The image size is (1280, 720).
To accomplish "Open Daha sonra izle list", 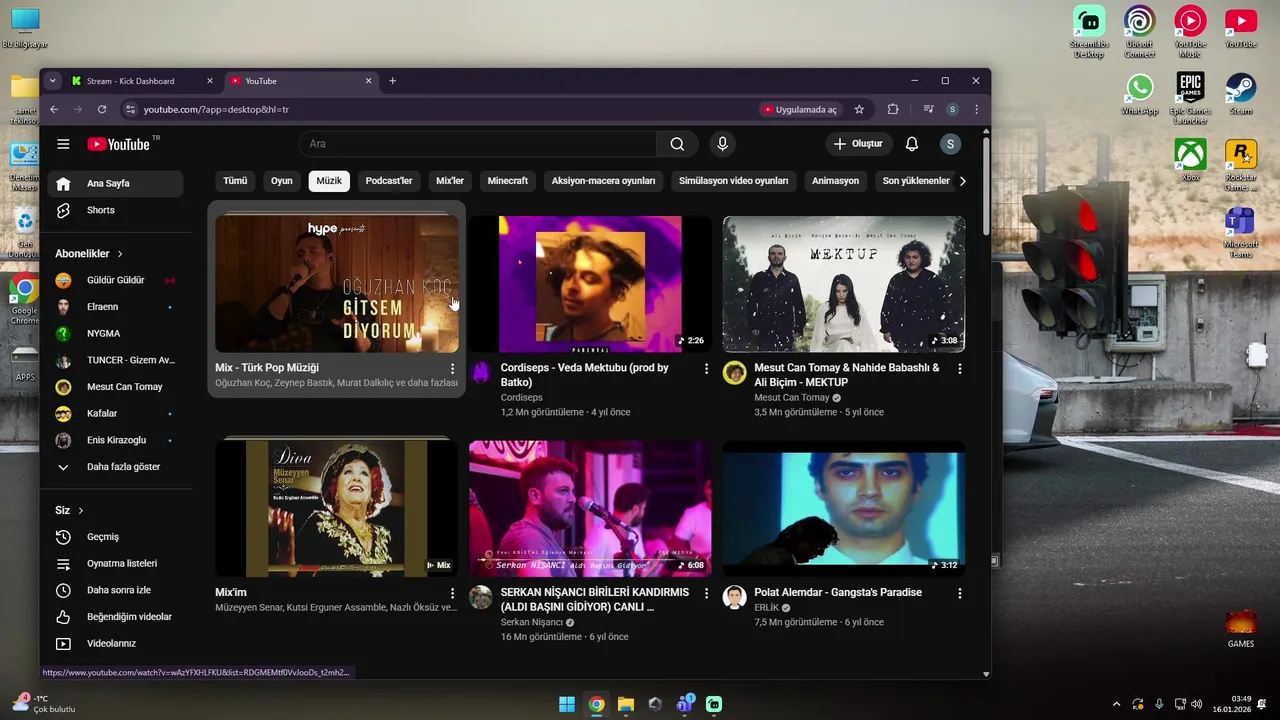I will click(114, 590).
